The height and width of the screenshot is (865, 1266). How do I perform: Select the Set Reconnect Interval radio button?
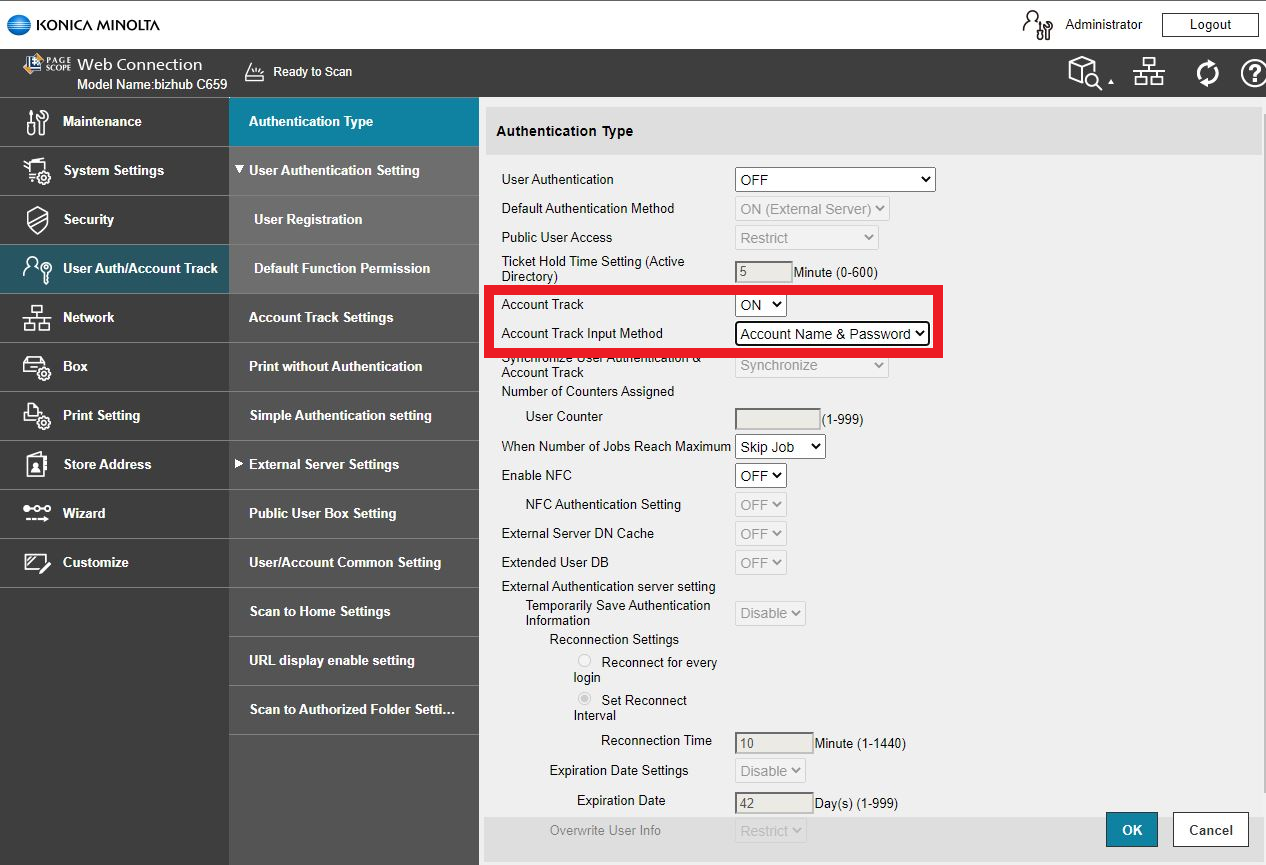coord(585,700)
